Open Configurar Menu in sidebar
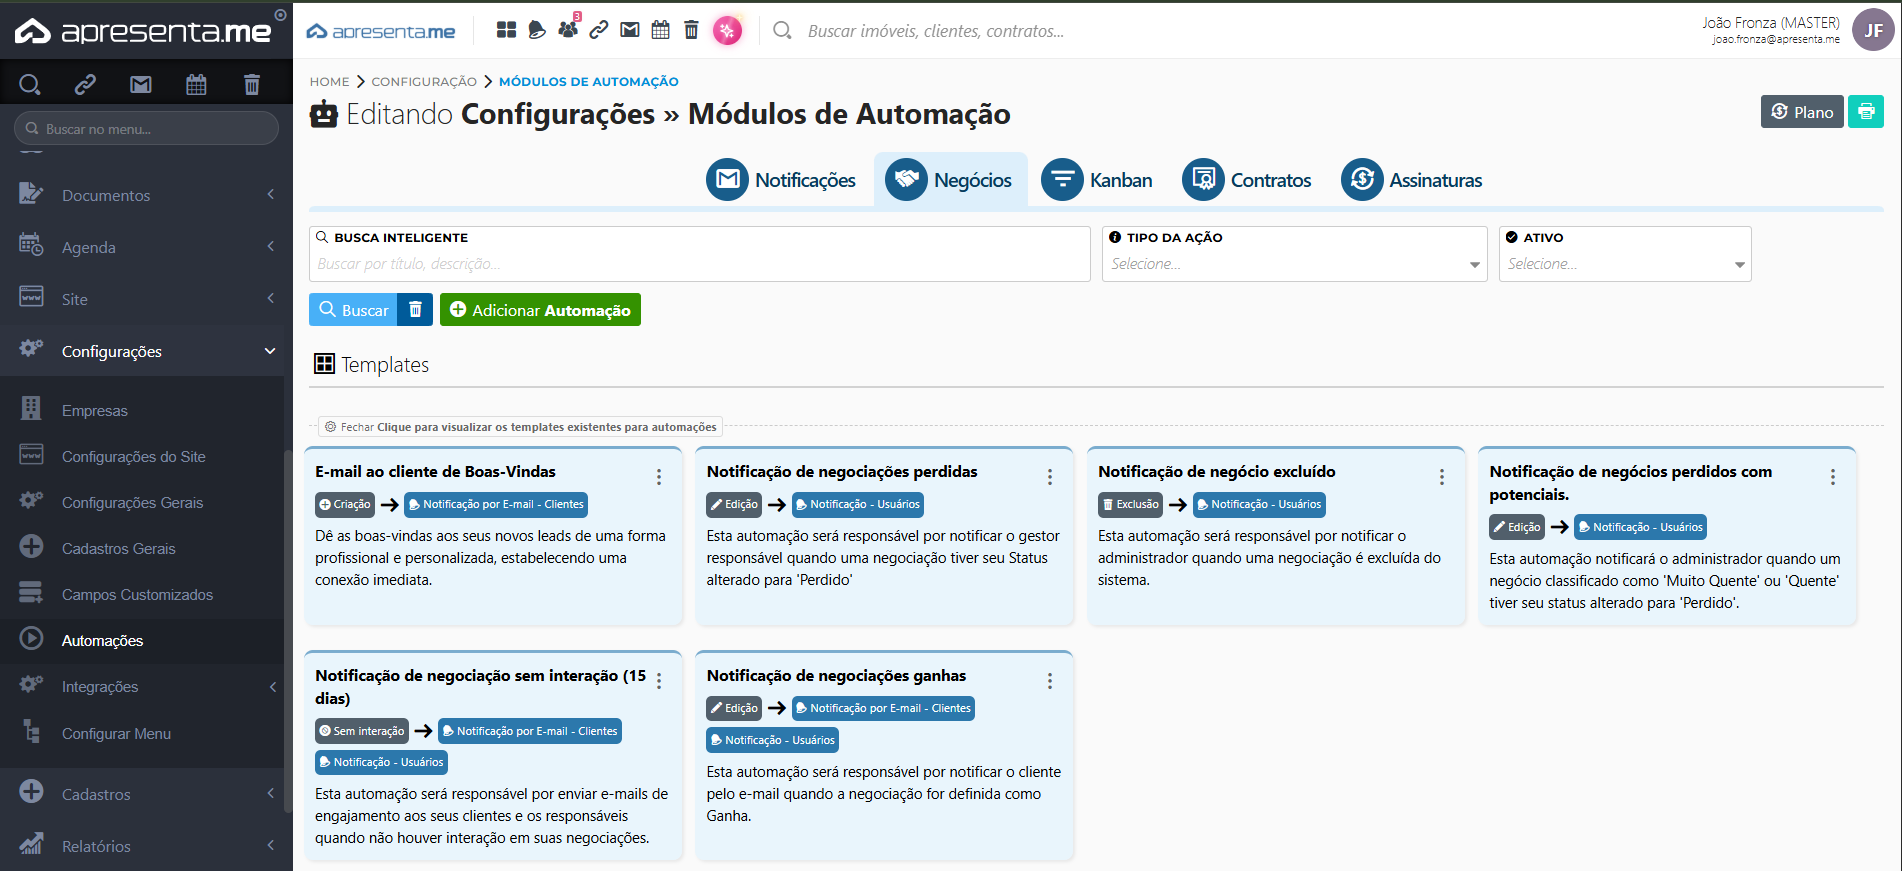The image size is (1902, 871). [142, 733]
